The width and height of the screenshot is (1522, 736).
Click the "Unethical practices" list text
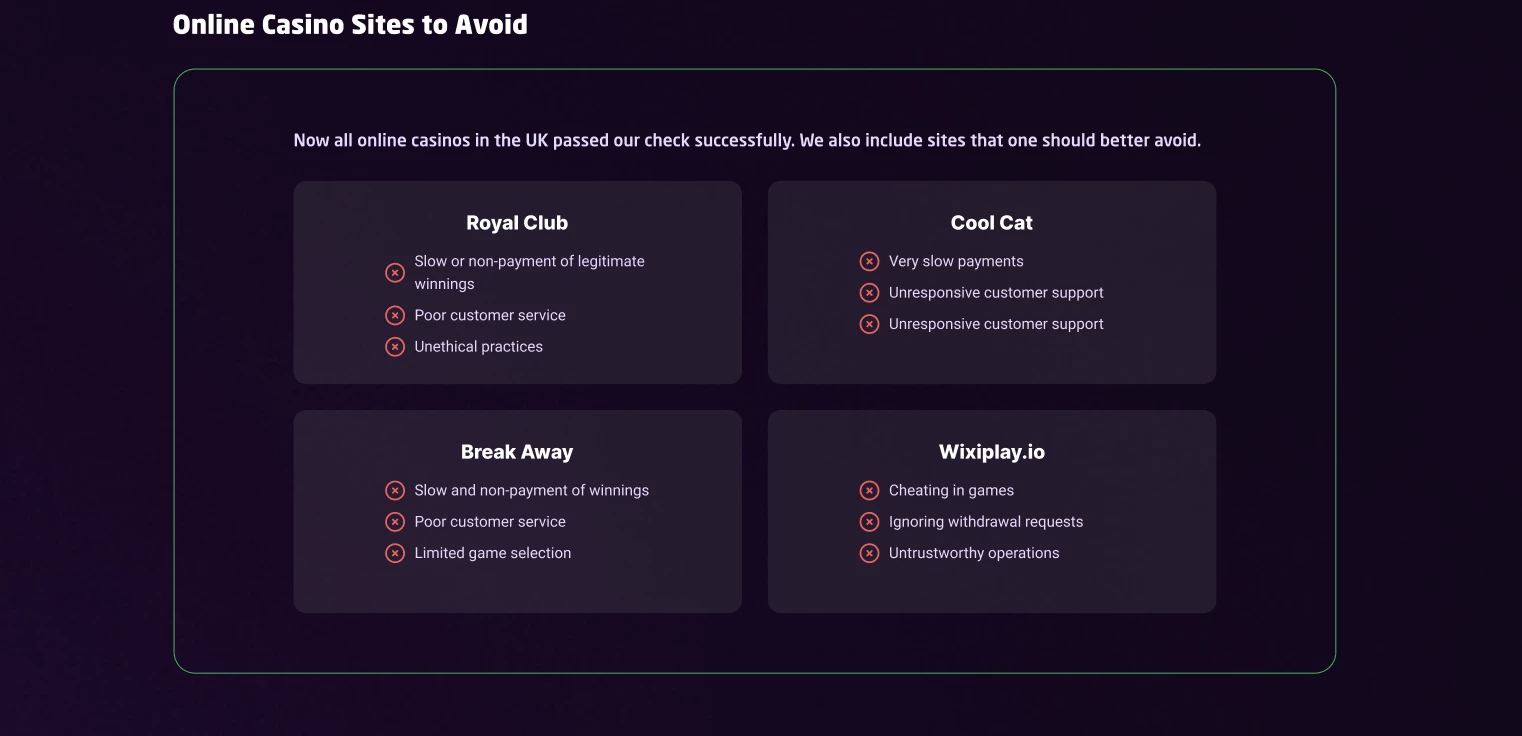tap(479, 347)
